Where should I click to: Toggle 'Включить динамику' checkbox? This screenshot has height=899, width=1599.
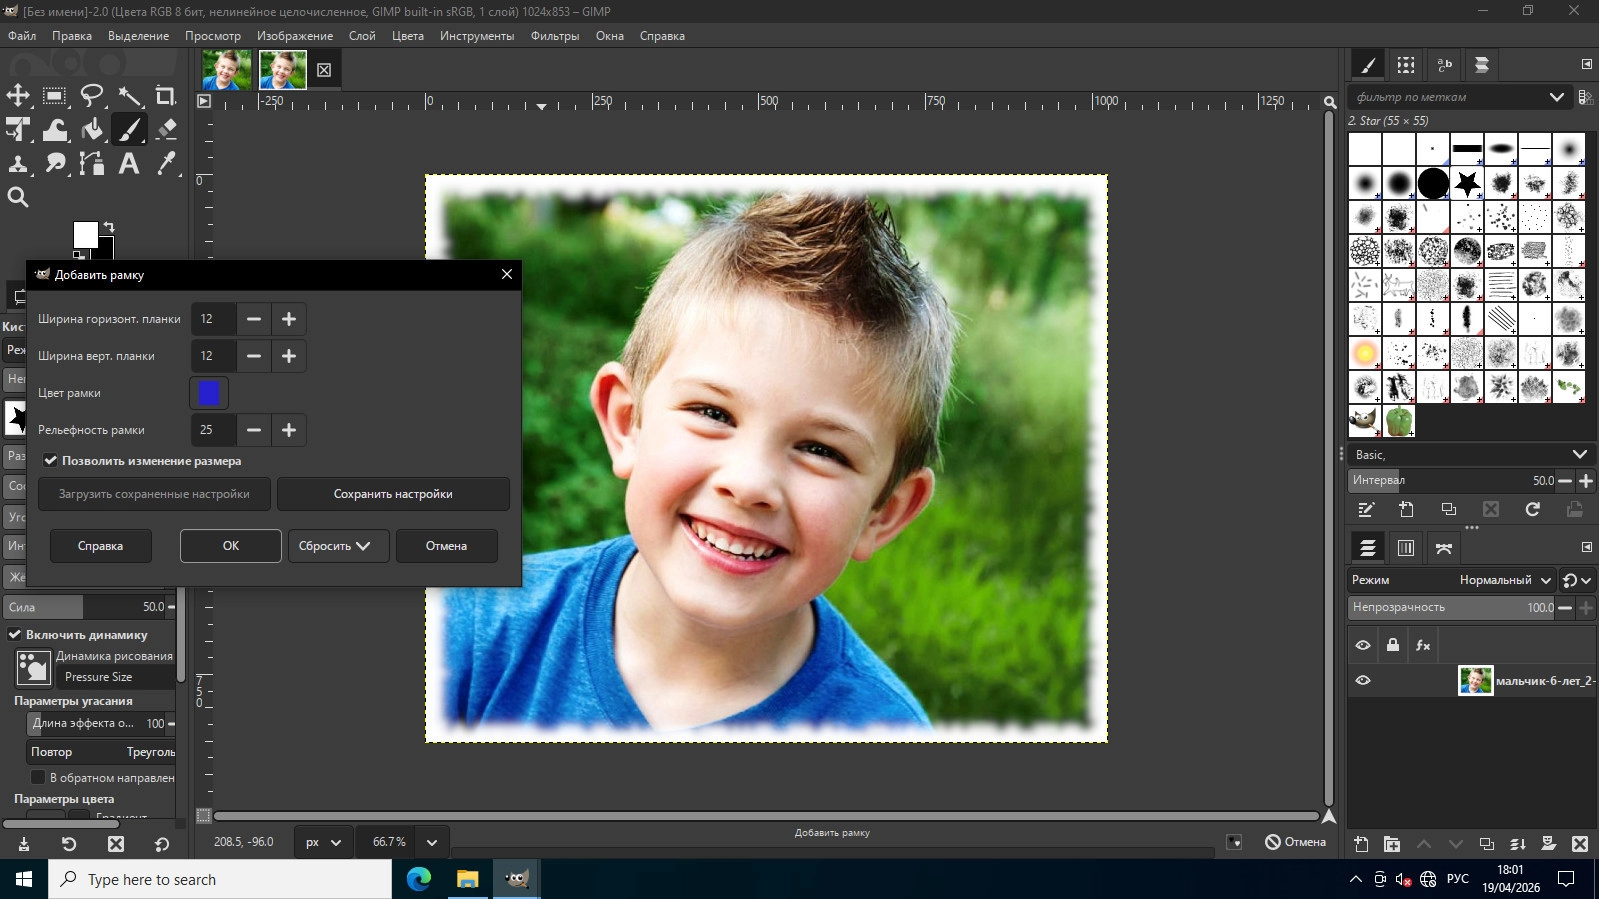[15, 634]
